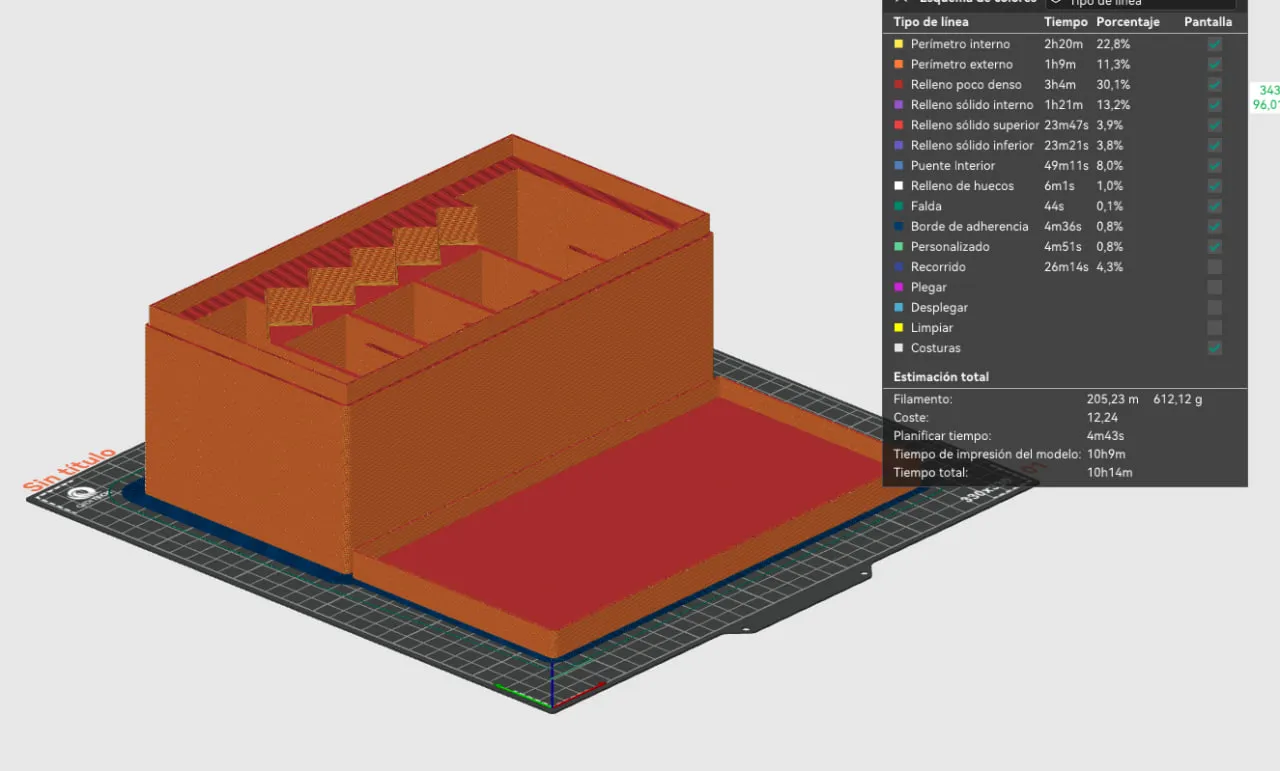Screen dimensions: 1280x771
Task: Toggle visibility of Perímetro interno lines
Action: coord(1214,44)
